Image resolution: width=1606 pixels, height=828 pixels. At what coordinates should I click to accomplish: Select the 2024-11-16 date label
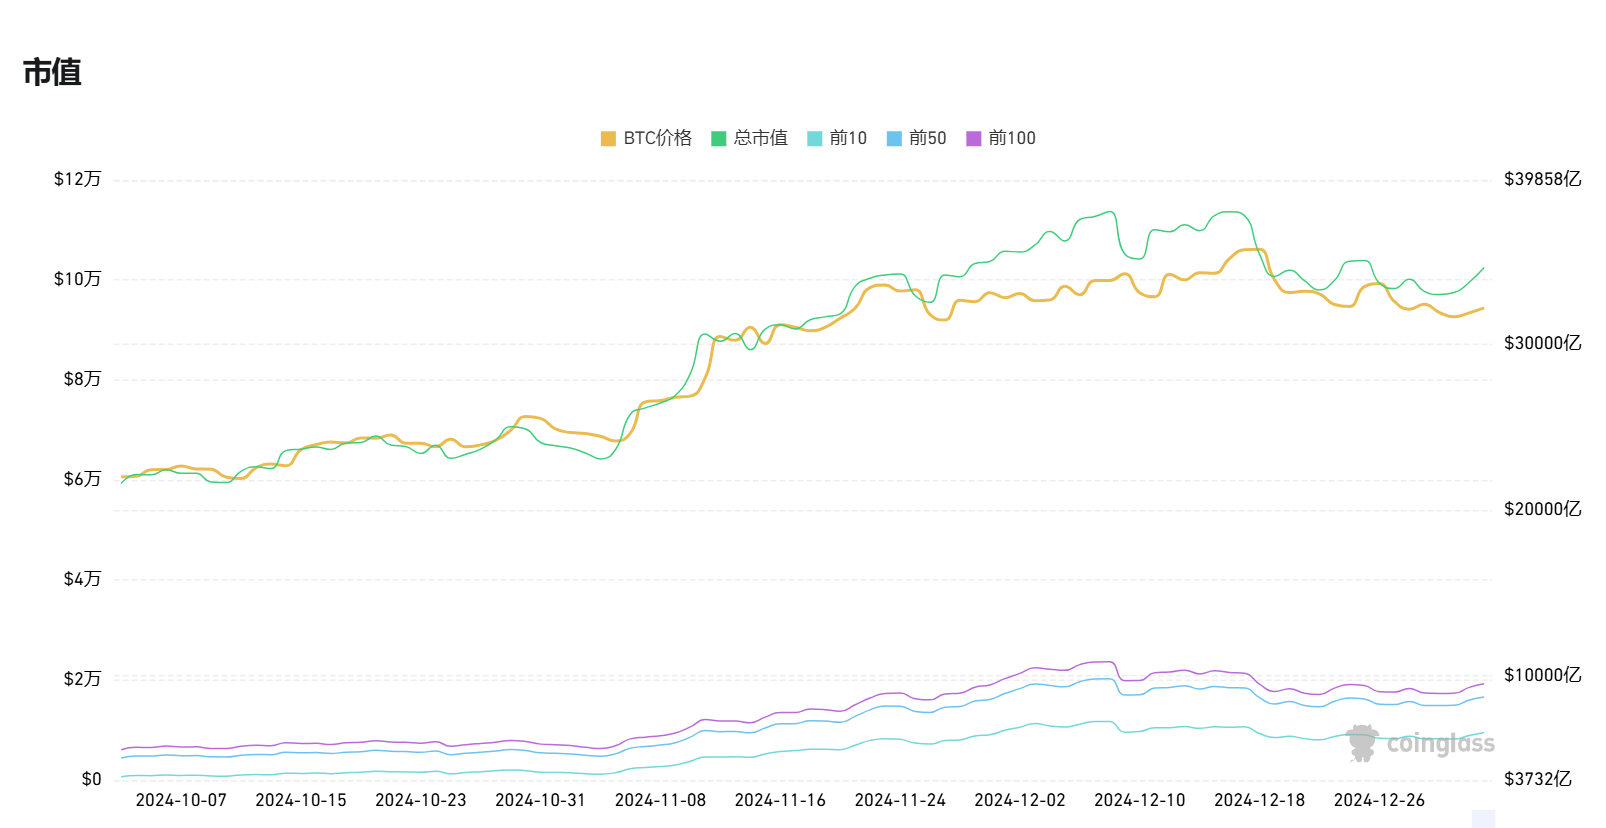point(780,800)
